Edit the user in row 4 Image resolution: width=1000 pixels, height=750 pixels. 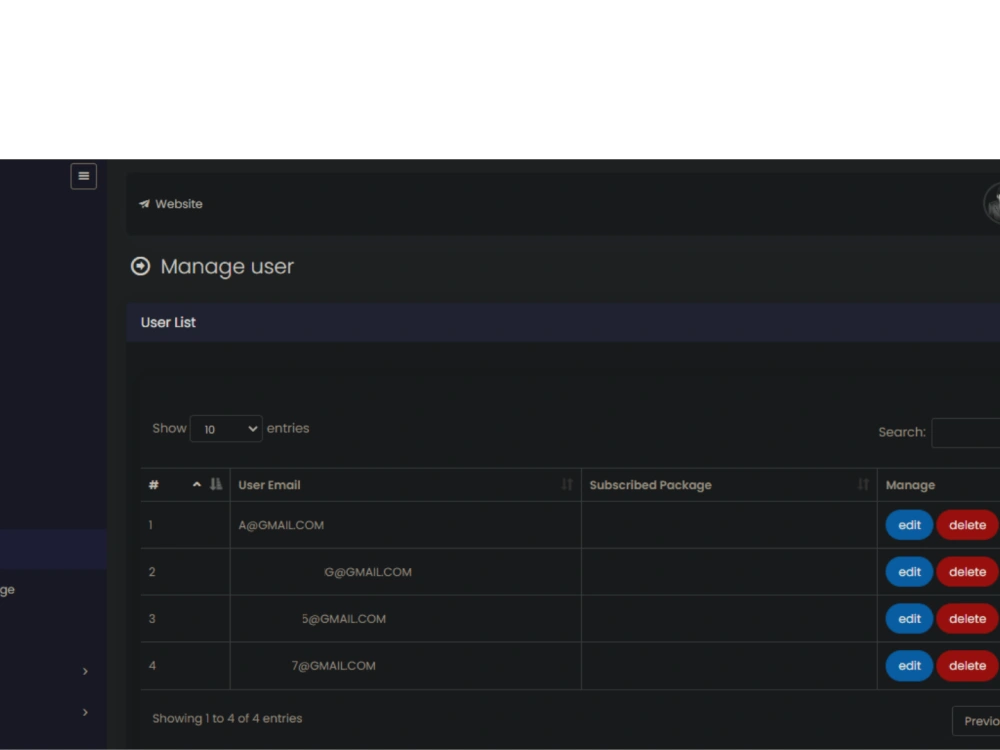[x=909, y=666]
